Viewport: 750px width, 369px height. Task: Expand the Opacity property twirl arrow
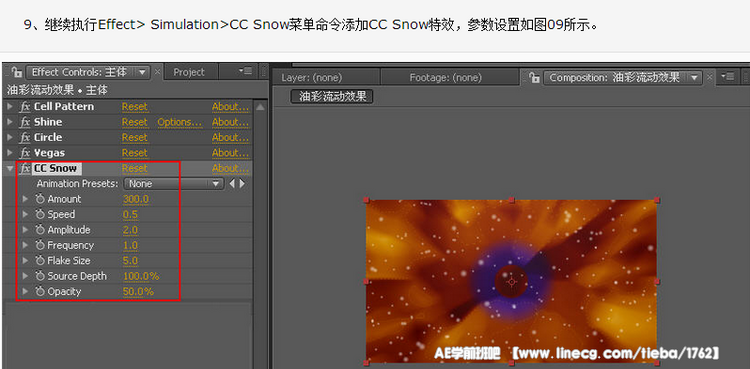[x=26, y=291]
